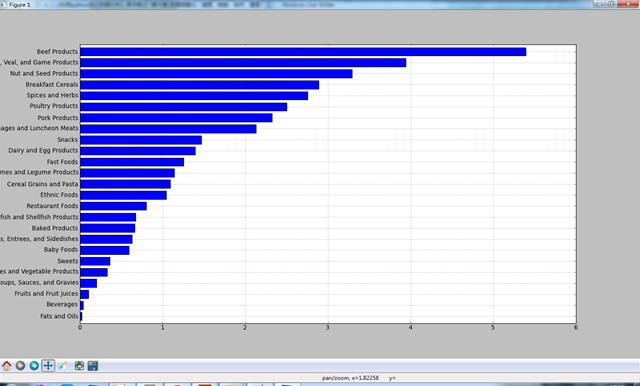Click the Breakfast Cereals bar
The width and height of the screenshot is (640, 386).
coord(199,85)
